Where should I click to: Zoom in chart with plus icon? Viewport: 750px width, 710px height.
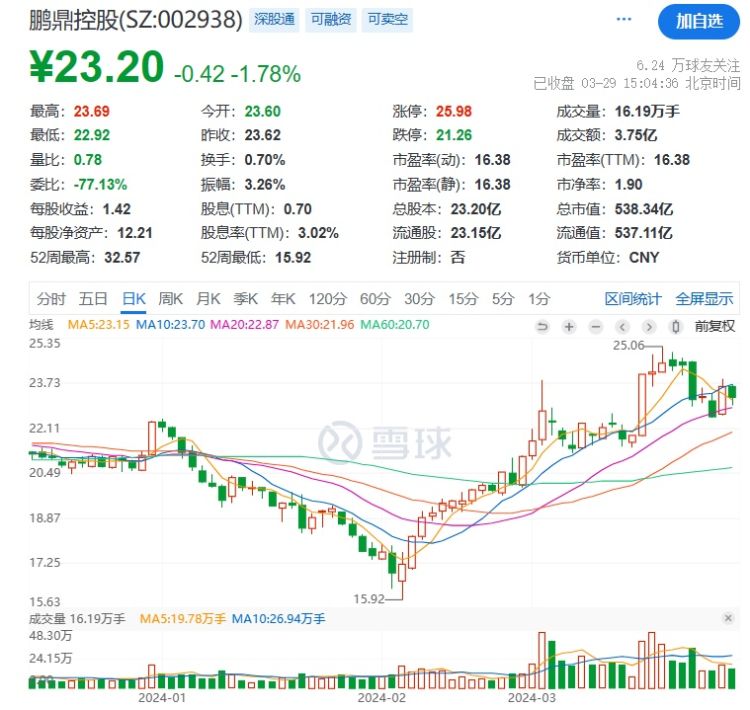569,327
